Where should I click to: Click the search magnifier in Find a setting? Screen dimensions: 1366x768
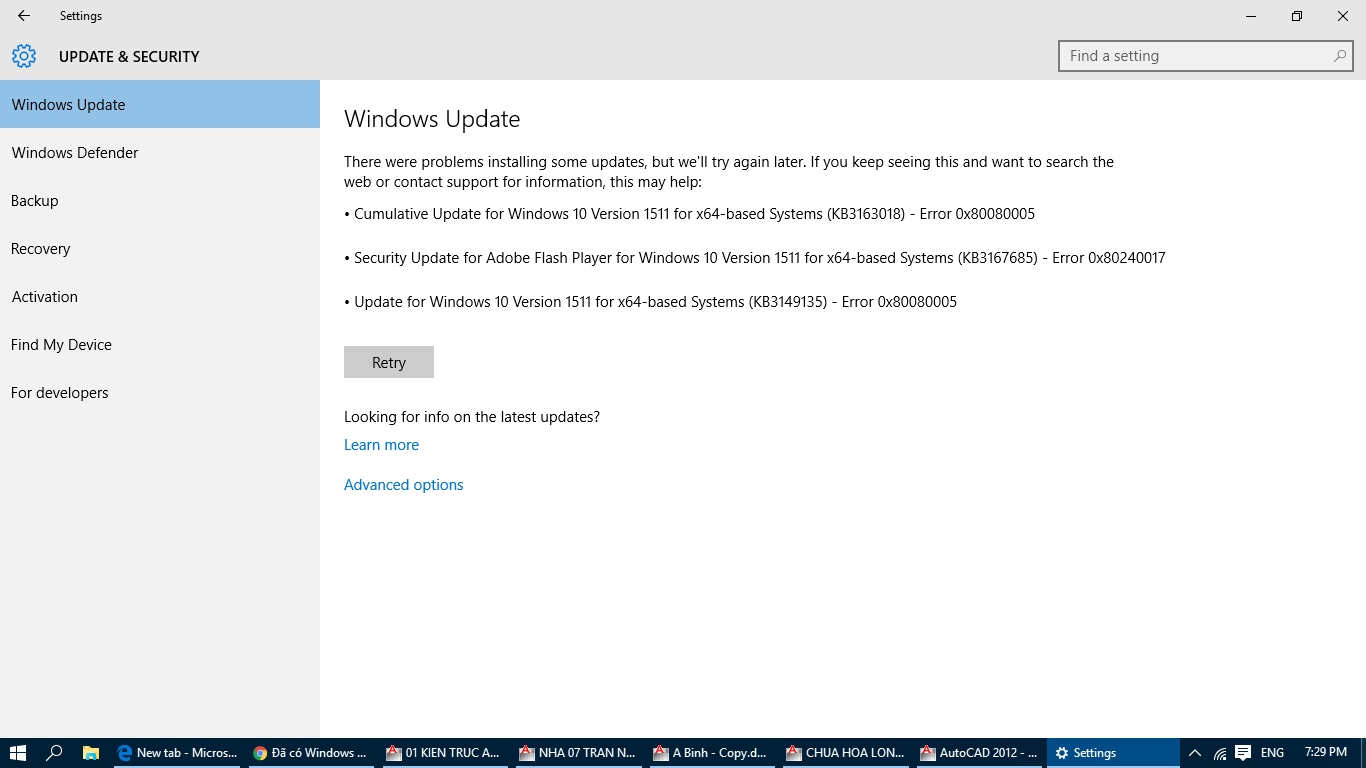point(1339,56)
